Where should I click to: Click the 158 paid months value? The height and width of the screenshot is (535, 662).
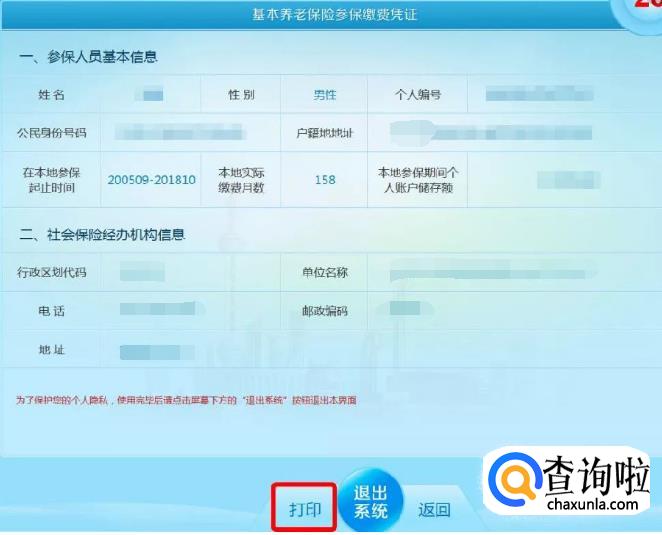point(325,180)
